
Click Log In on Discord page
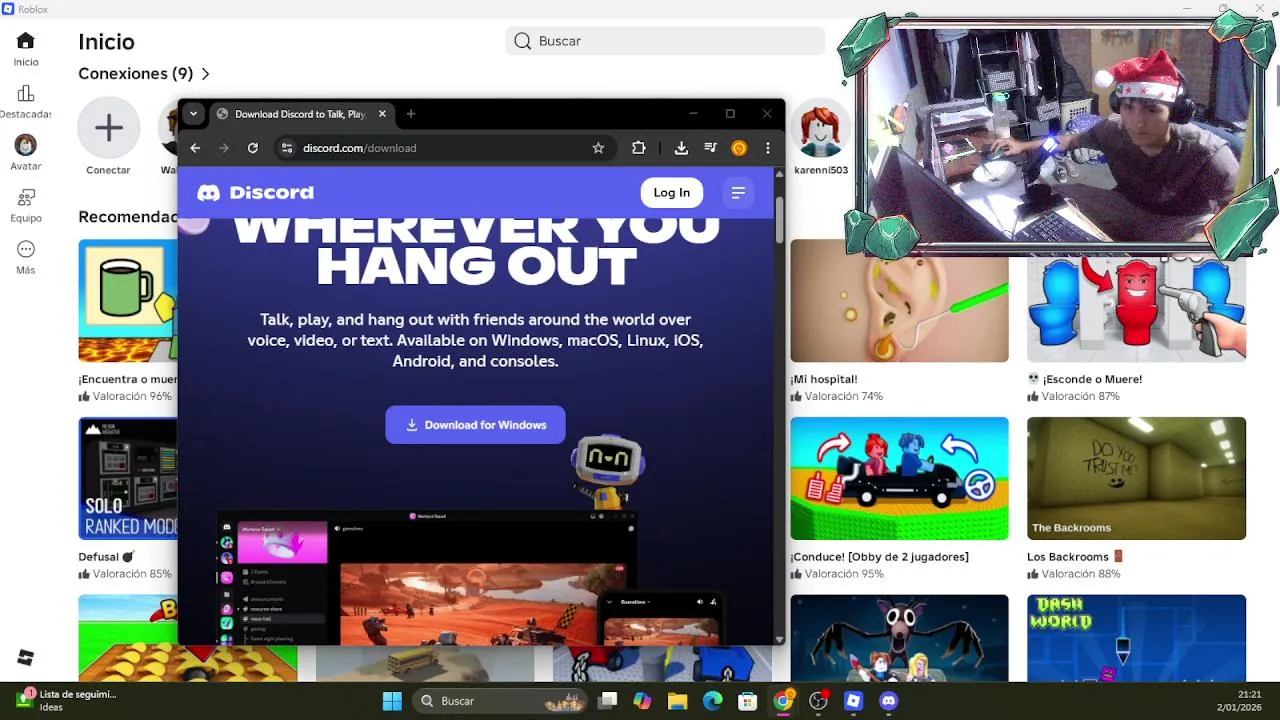[x=672, y=193]
